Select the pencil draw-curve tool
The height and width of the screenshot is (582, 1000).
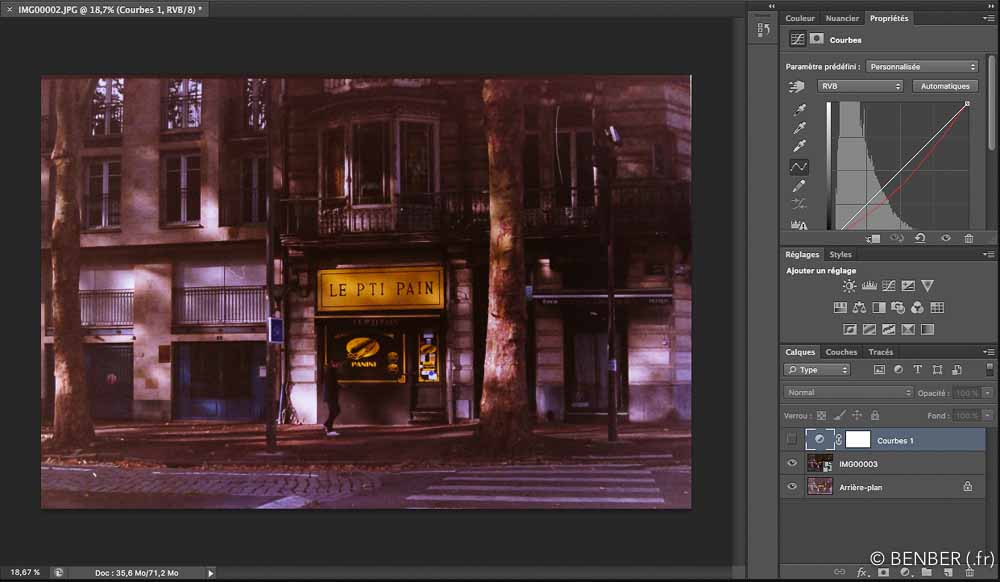point(799,187)
